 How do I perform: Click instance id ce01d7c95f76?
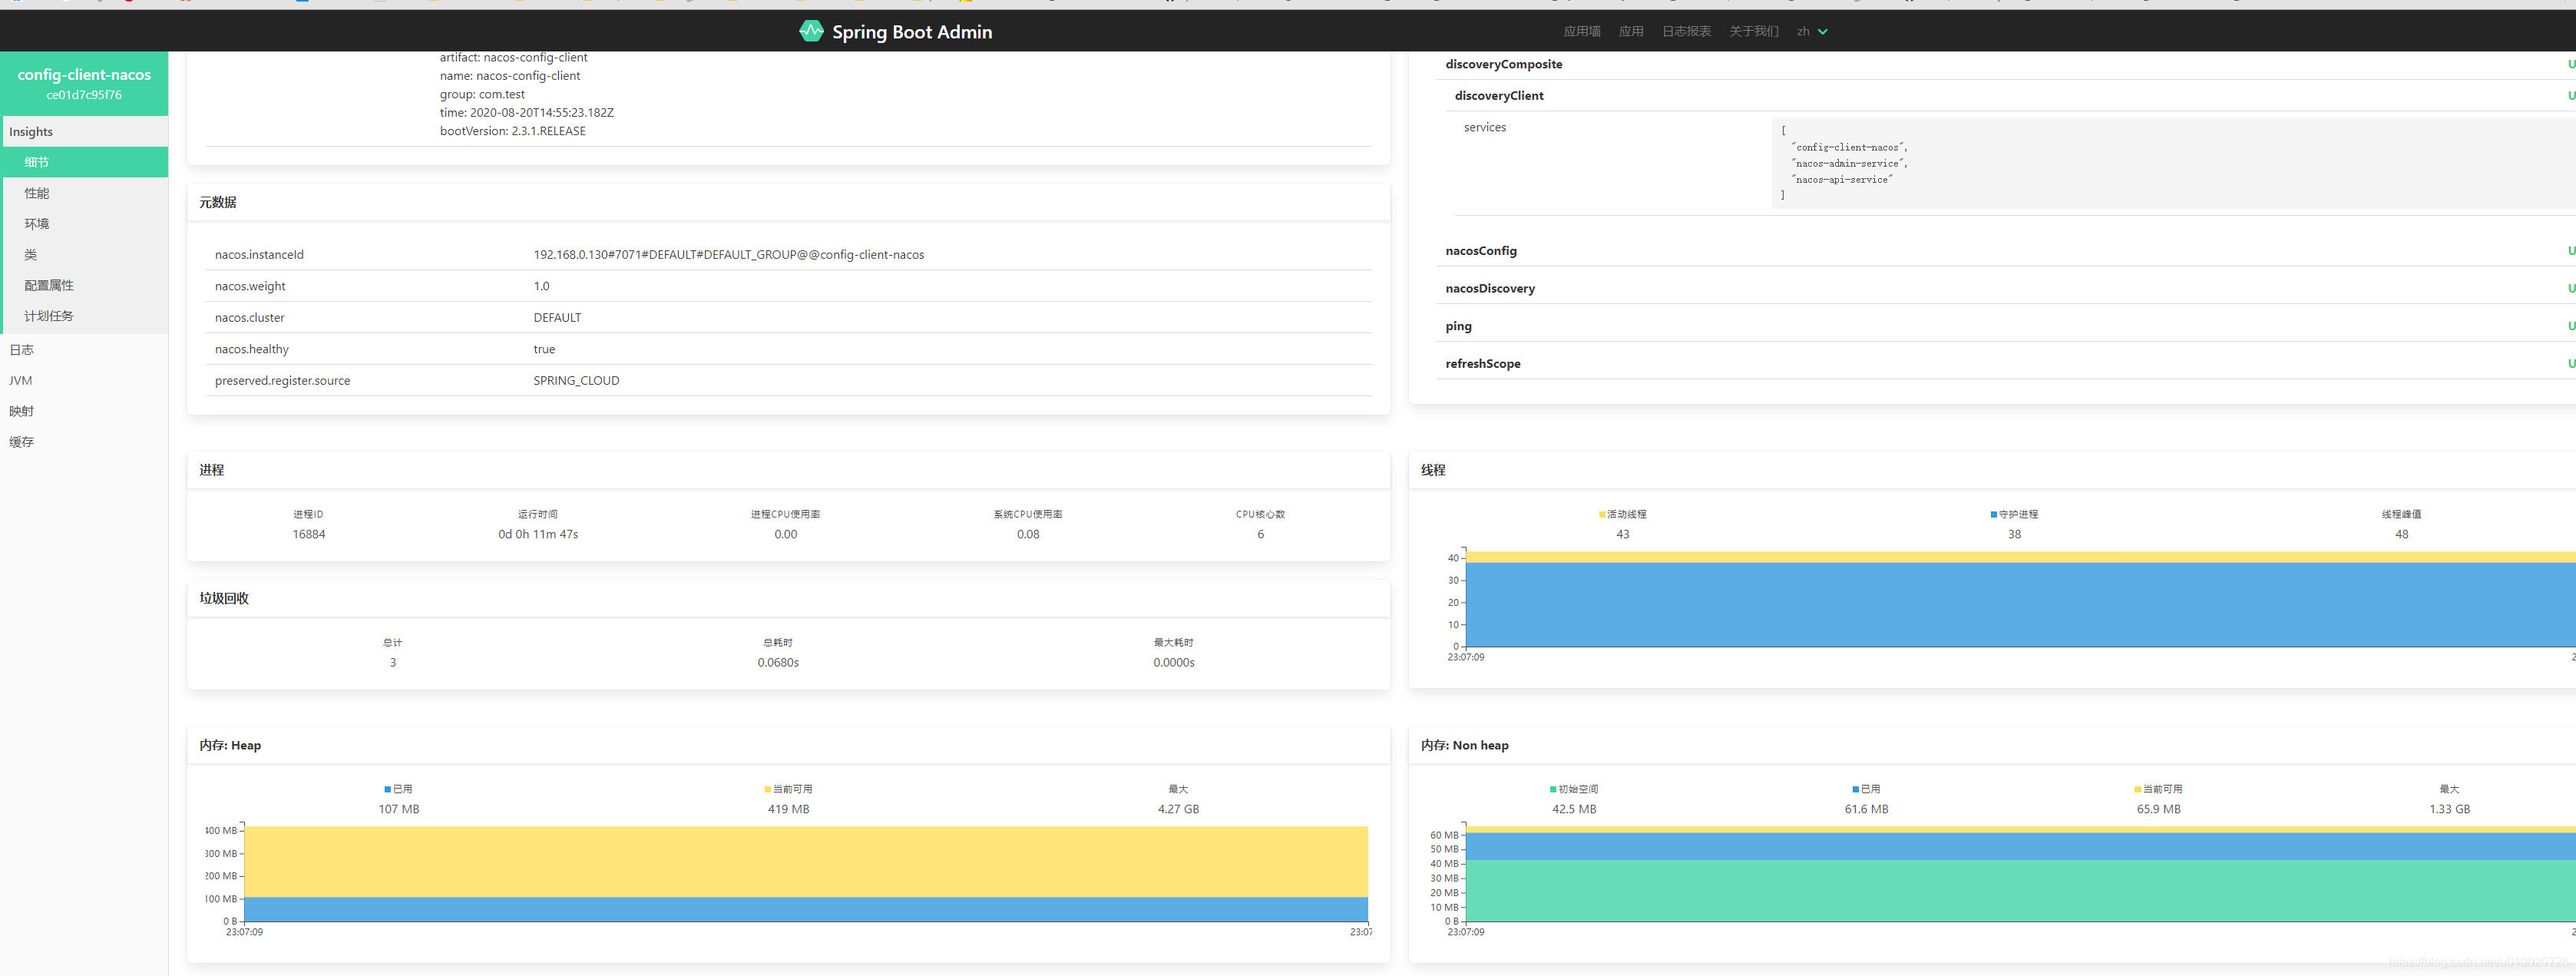click(x=84, y=95)
